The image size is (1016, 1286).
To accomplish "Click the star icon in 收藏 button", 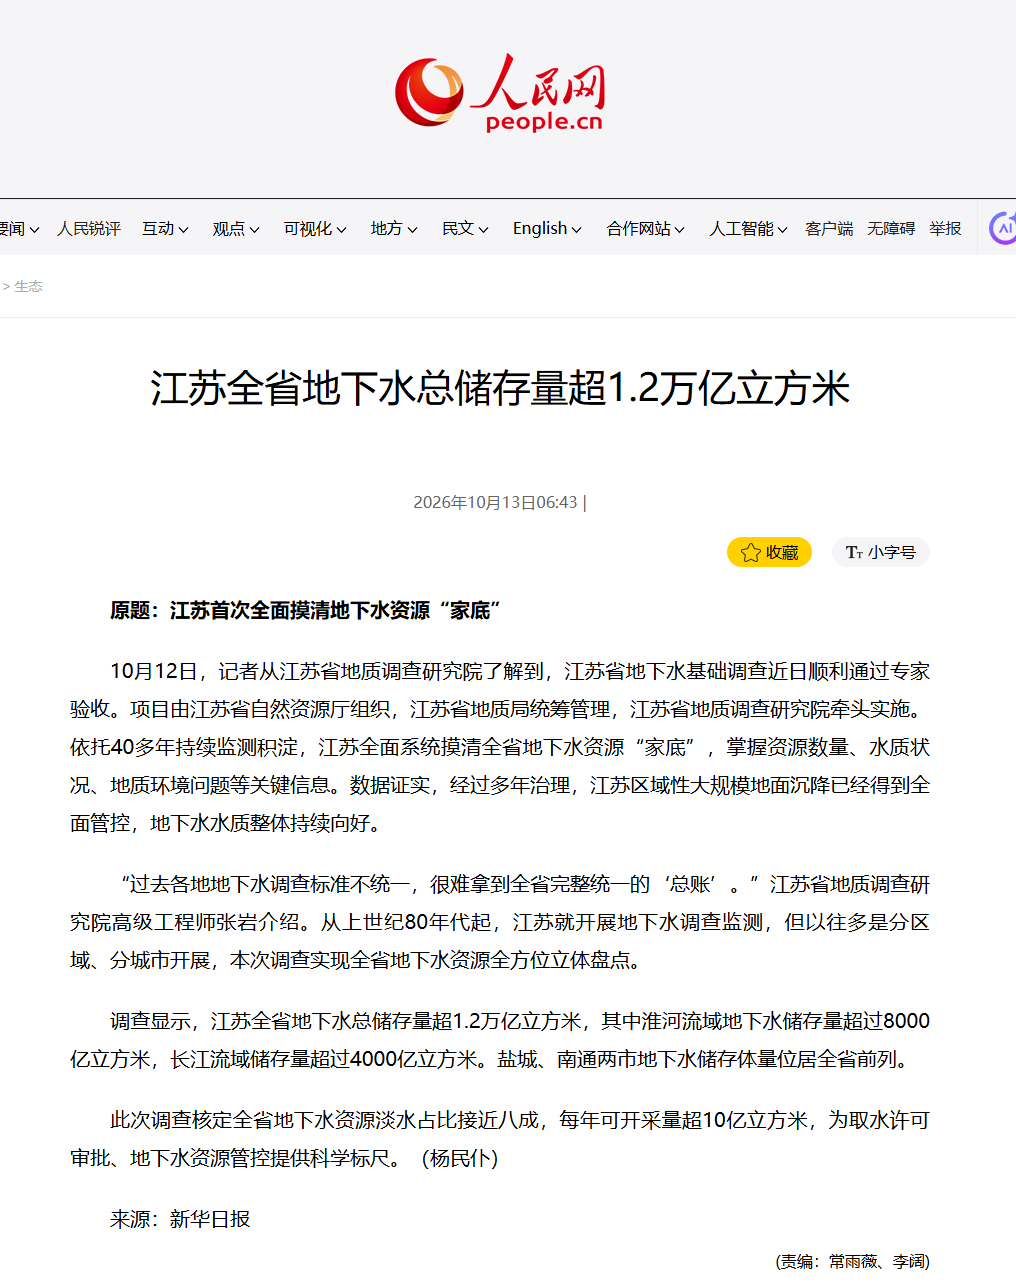I will coord(751,552).
